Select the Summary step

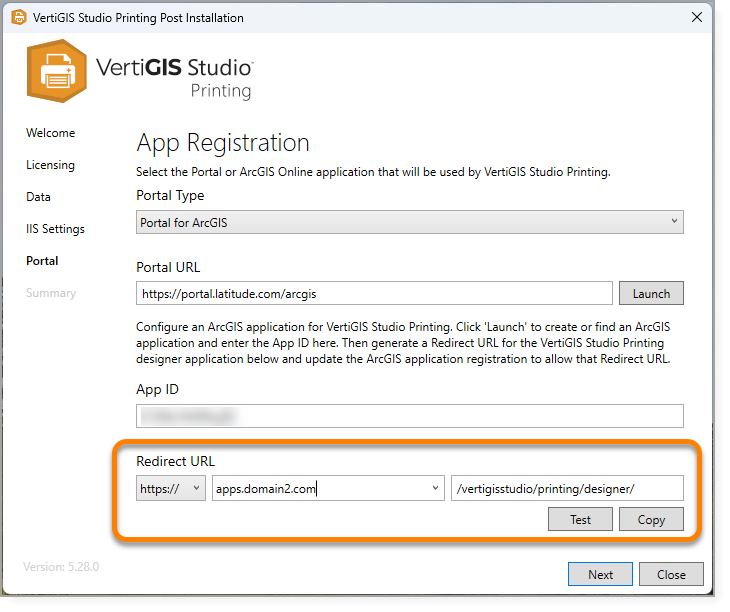coord(51,293)
